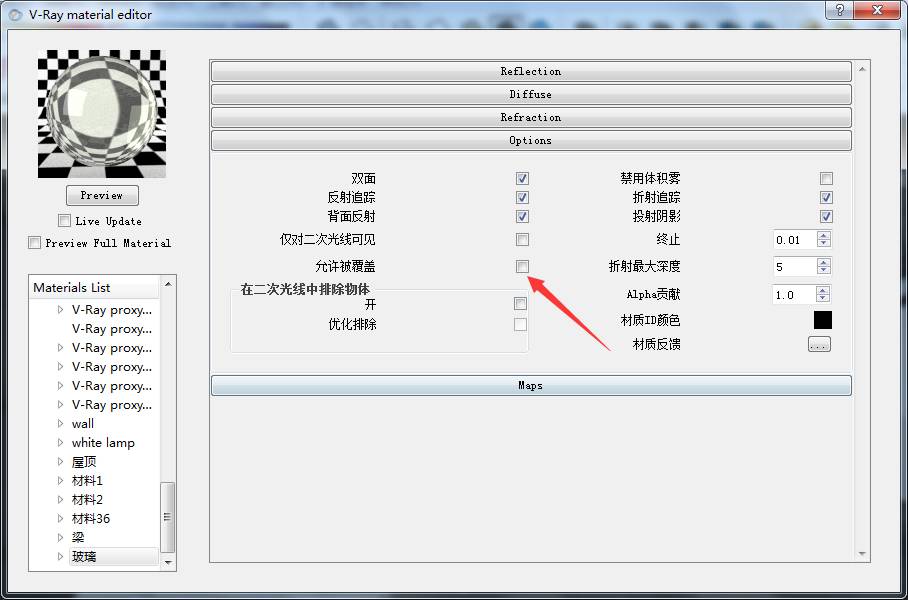Expand the Maps rollout
The width and height of the screenshot is (908, 600).
(x=531, y=386)
